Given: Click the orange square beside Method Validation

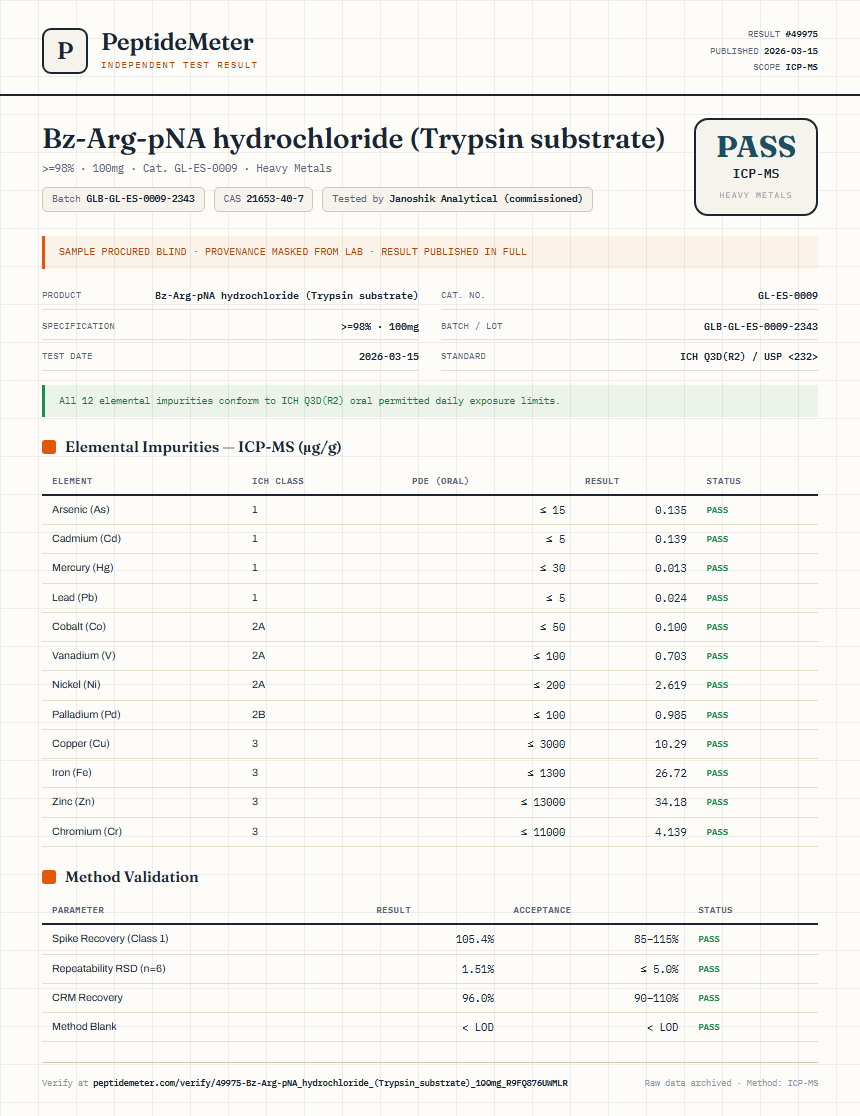Looking at the screenshot, I should click(49, 877).
